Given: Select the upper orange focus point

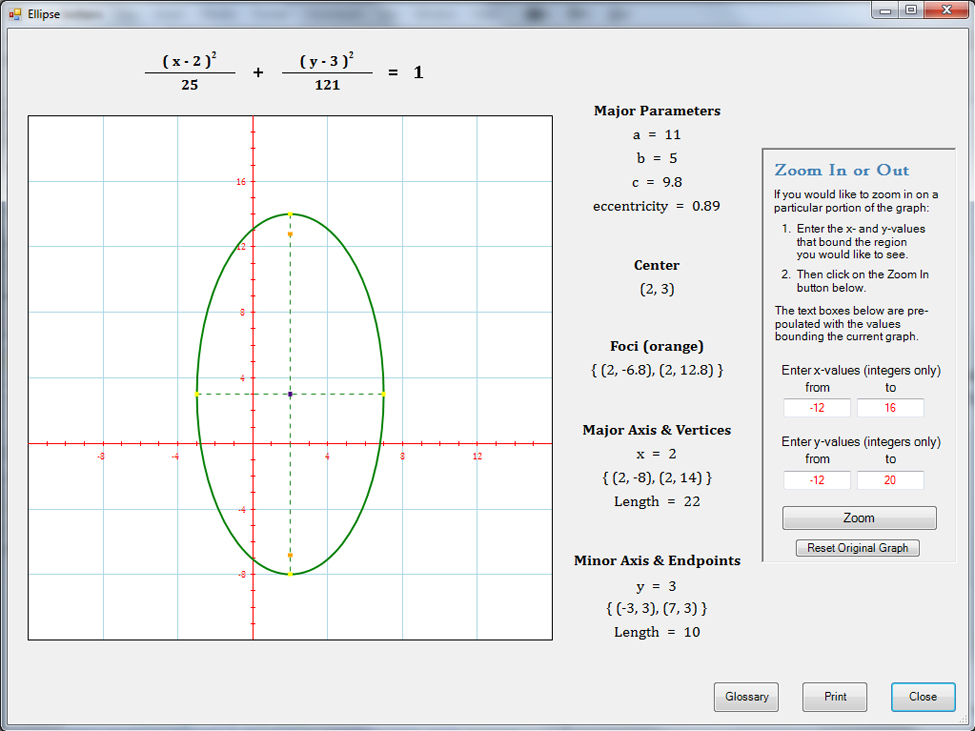Looking at the screenshot, I should [290, 234].
